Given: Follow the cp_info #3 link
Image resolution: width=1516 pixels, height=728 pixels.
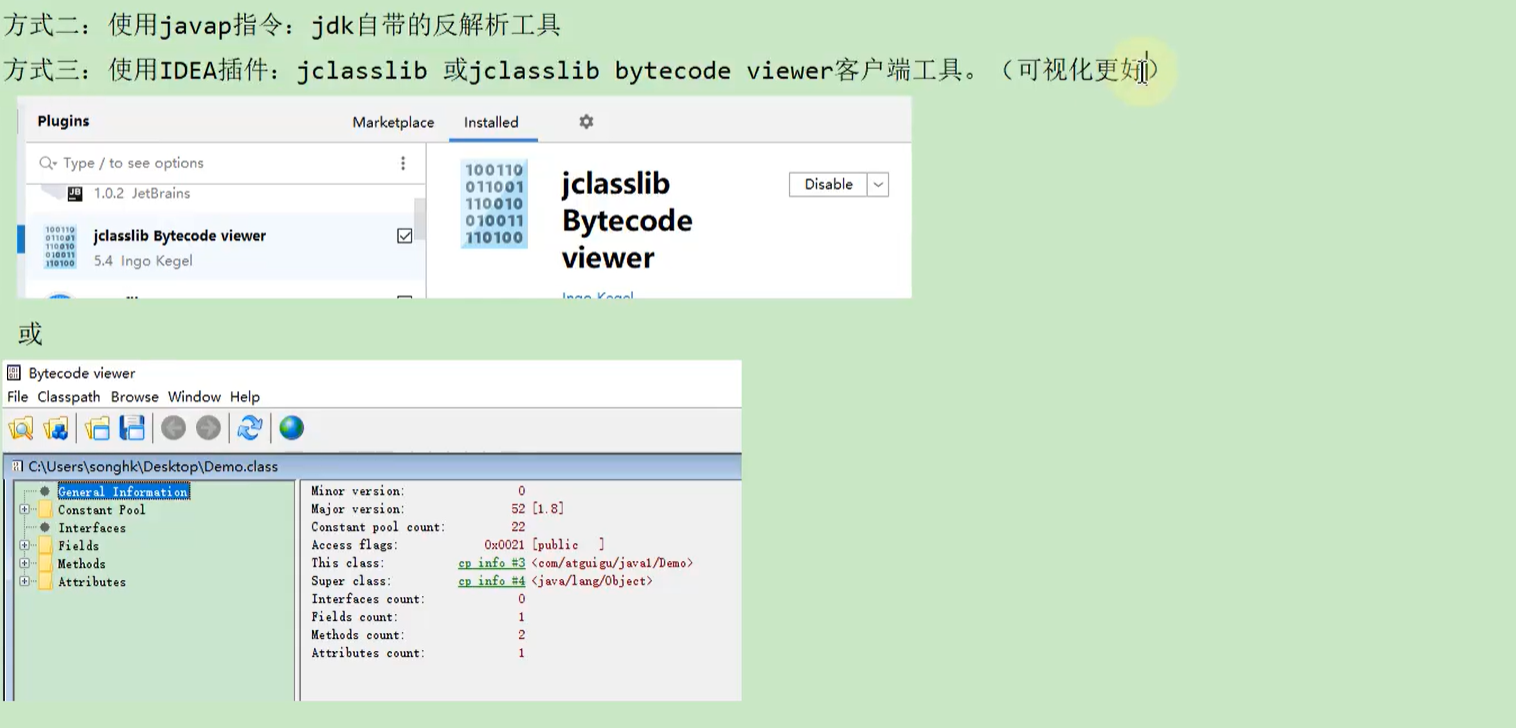Looking at the screenshot, I should coord(491,563).
